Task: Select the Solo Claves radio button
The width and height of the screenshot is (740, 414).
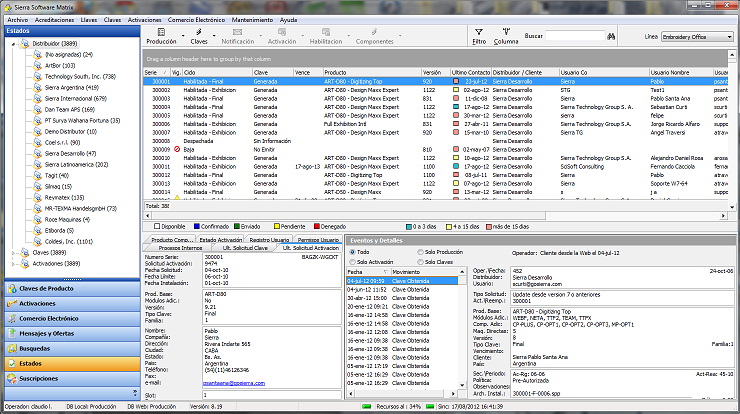Action: [420, 262]
